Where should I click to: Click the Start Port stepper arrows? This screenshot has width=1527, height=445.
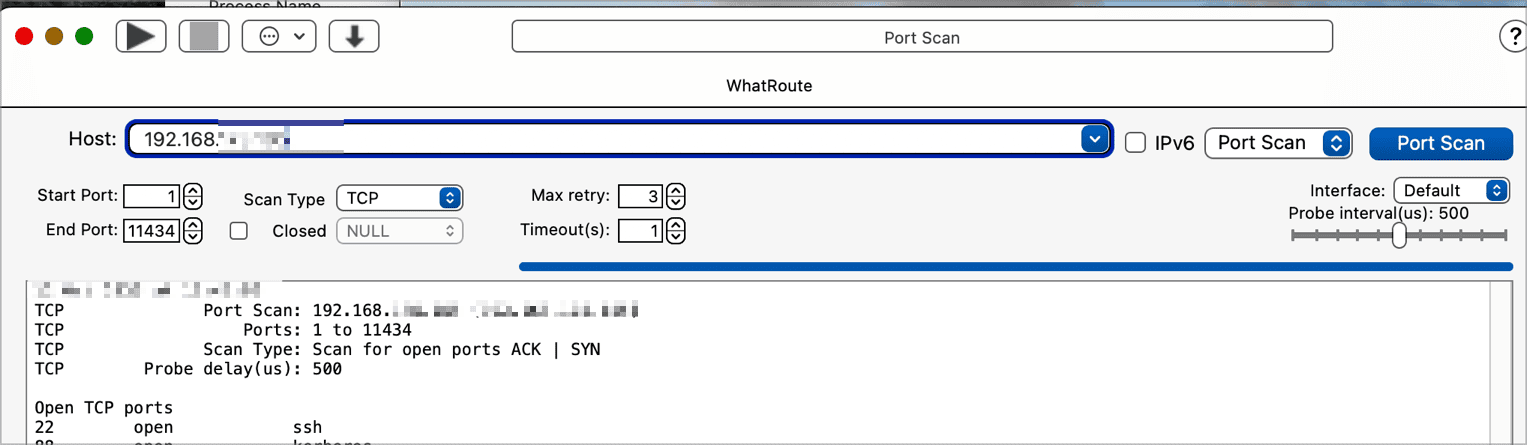194,196
